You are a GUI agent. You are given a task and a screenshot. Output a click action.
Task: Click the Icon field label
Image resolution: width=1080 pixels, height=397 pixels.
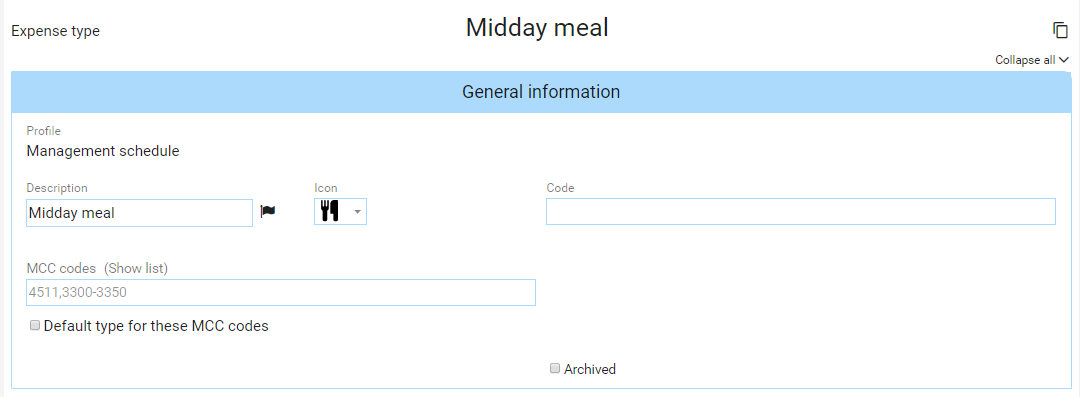tap(326, 187)
